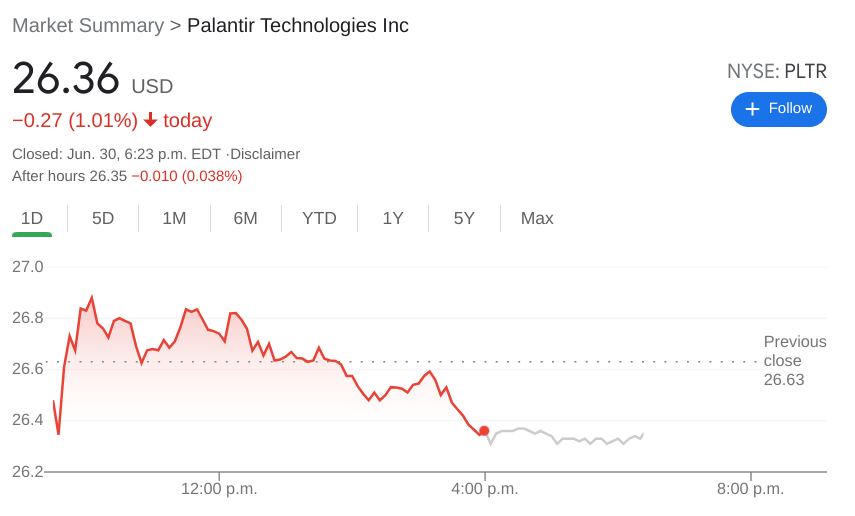This screenshot has height=516, width=855.
Task: Switch to the 5D time range tab
Action: point(103,218)
